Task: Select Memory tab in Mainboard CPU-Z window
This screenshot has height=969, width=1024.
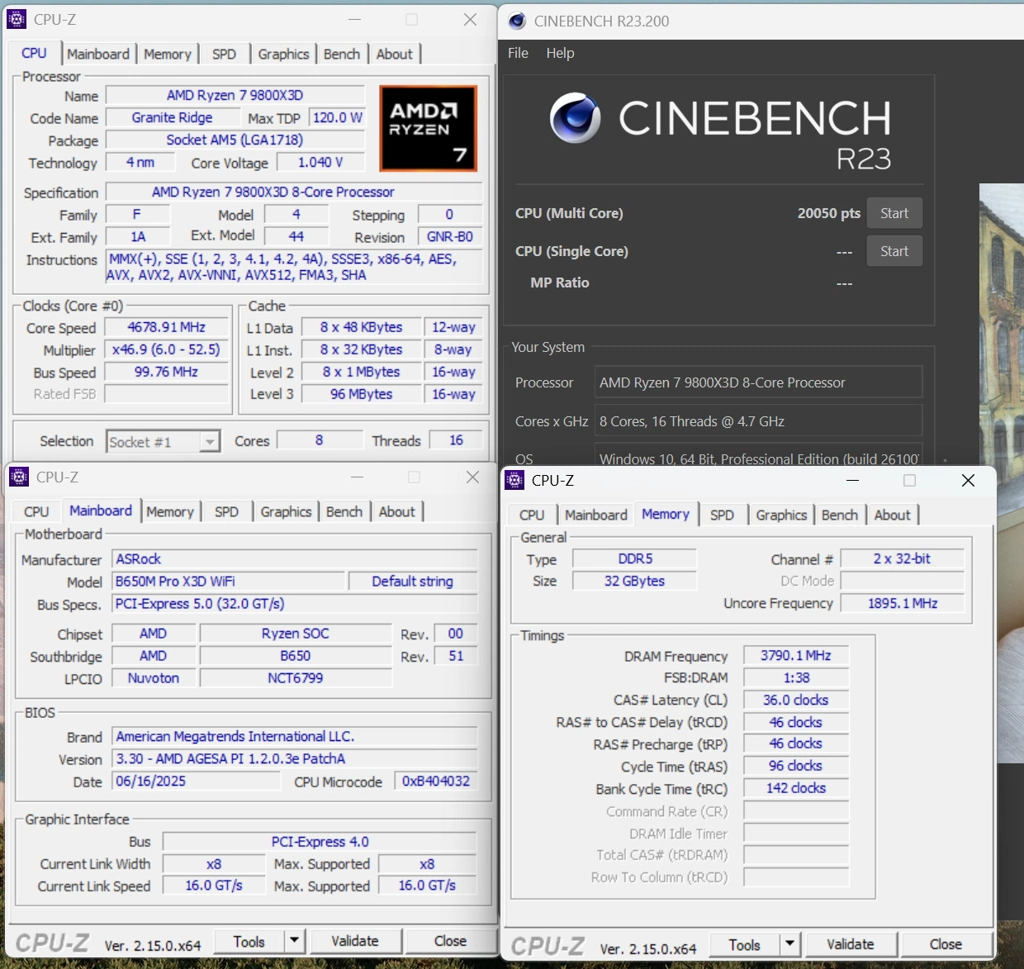Action: pos(170,512)
